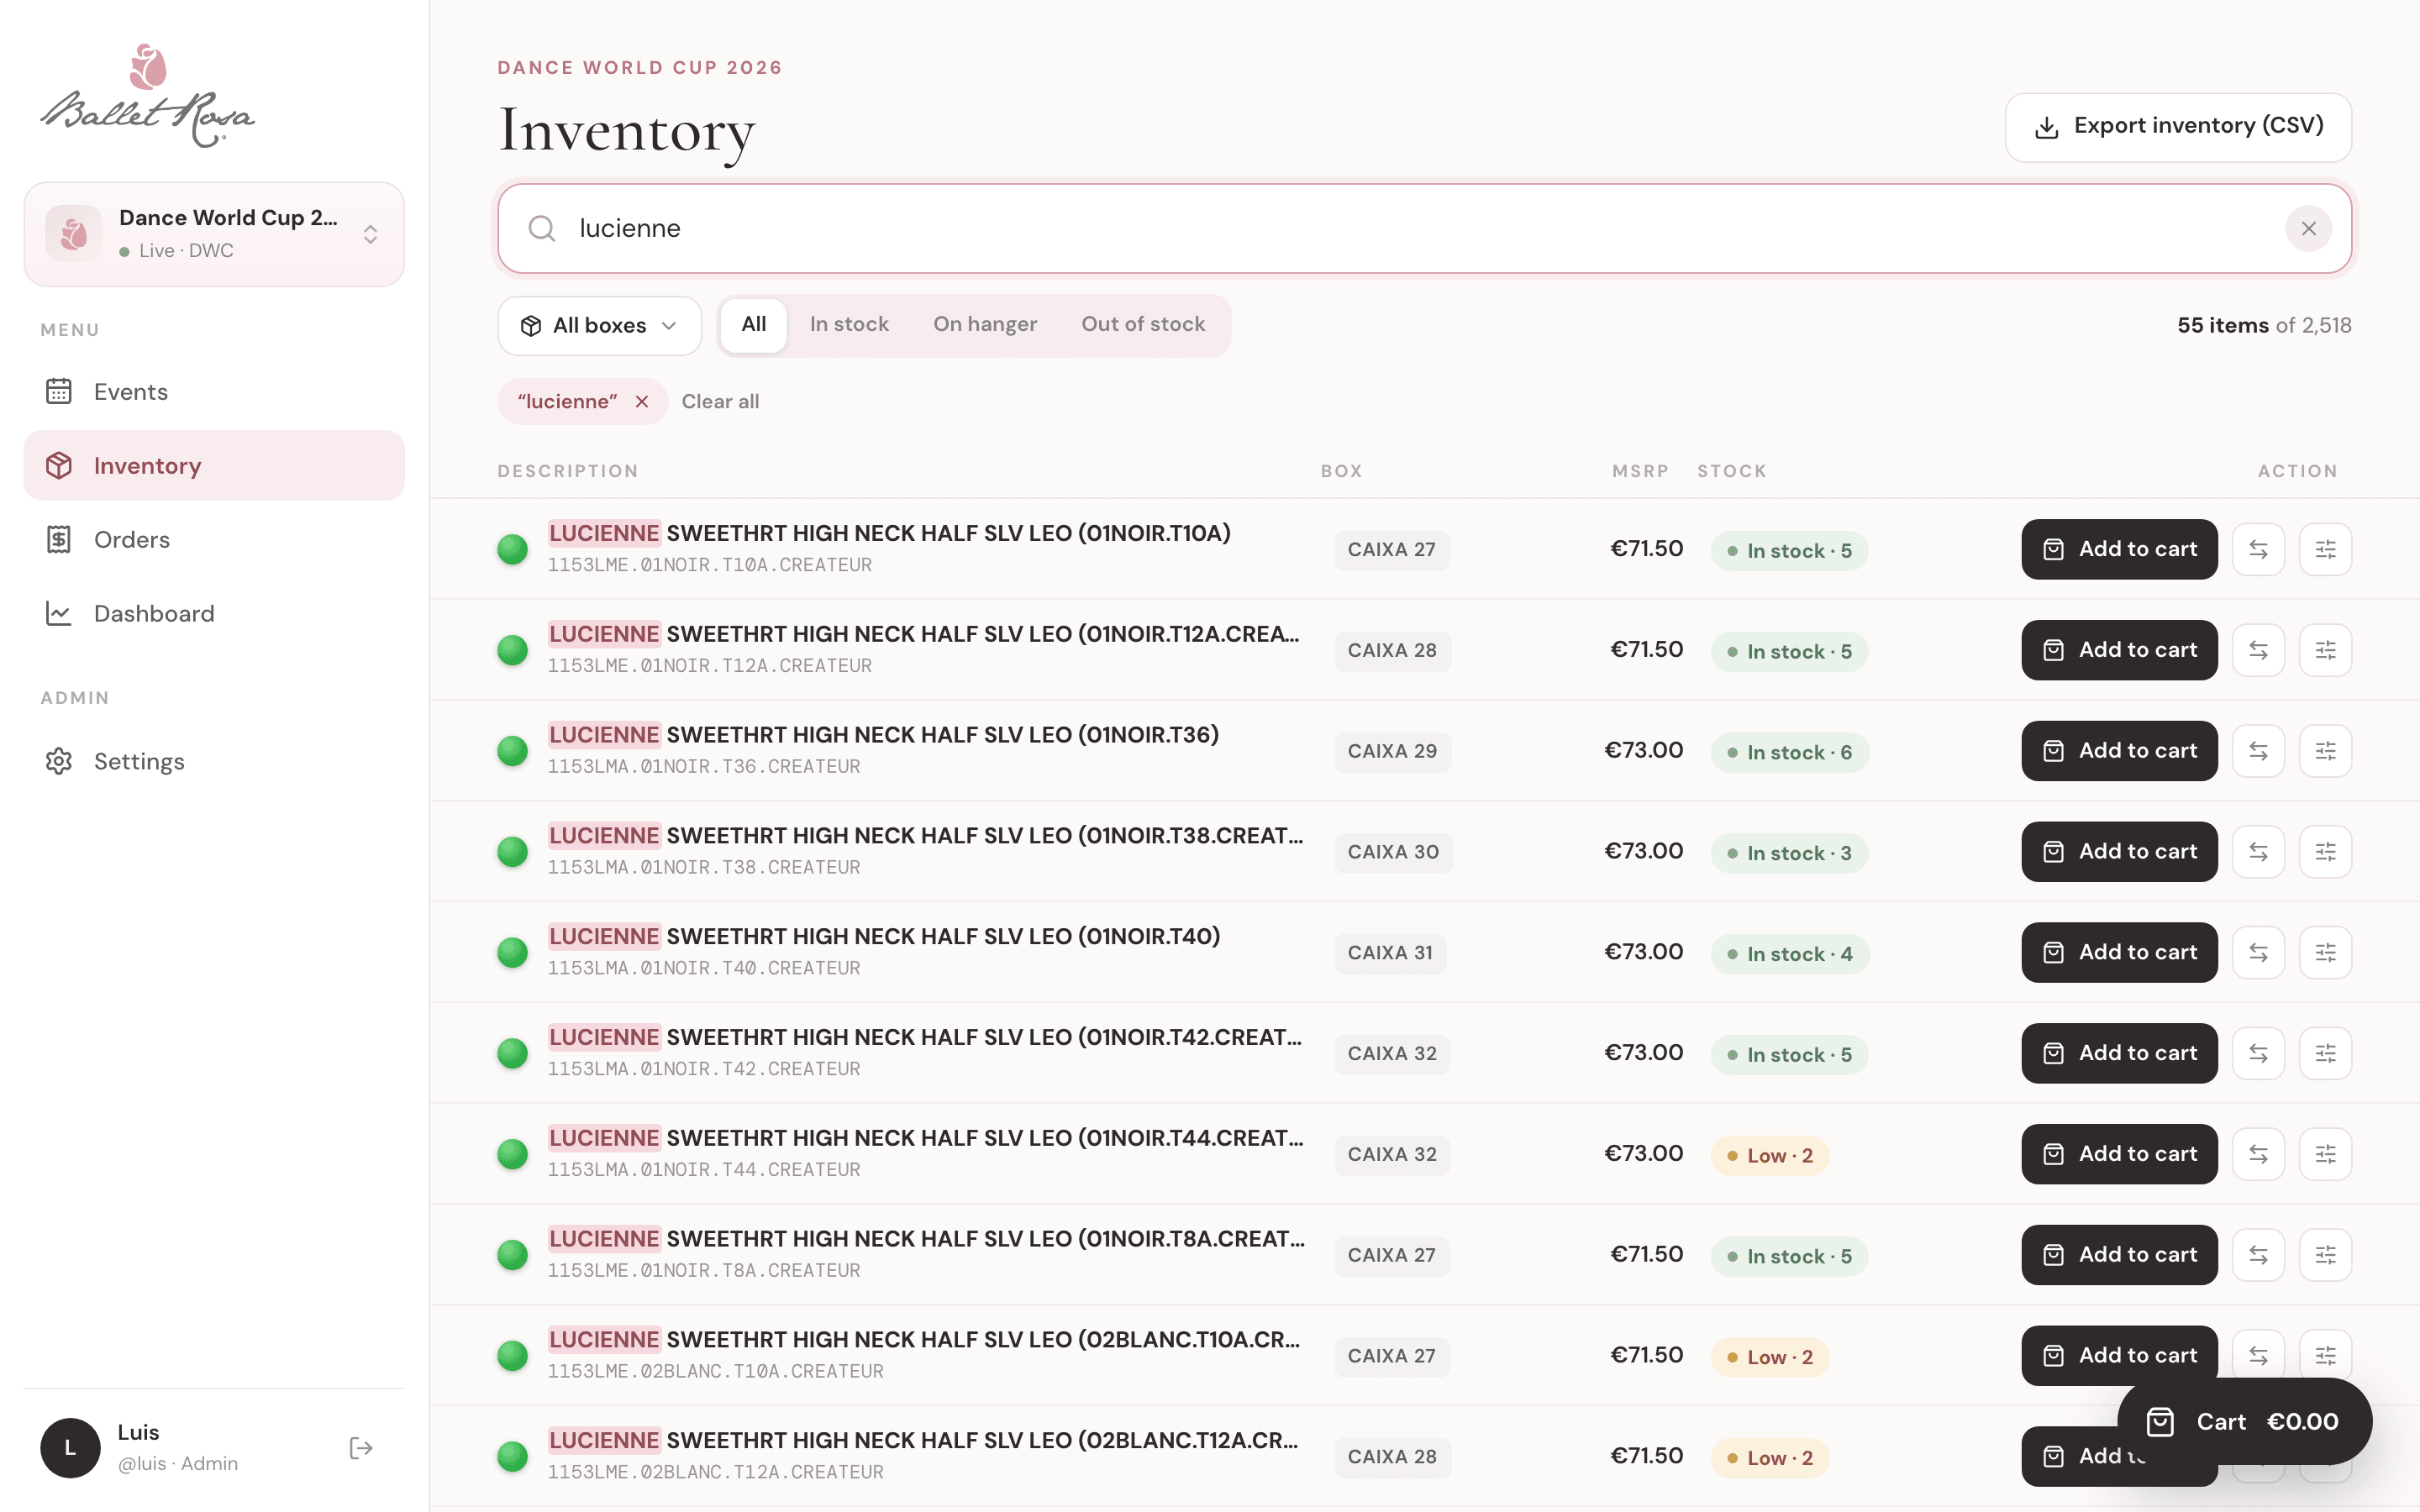2420x1512 pixels.
Task: Click Clear all filters link
Action: coord(720,401)
